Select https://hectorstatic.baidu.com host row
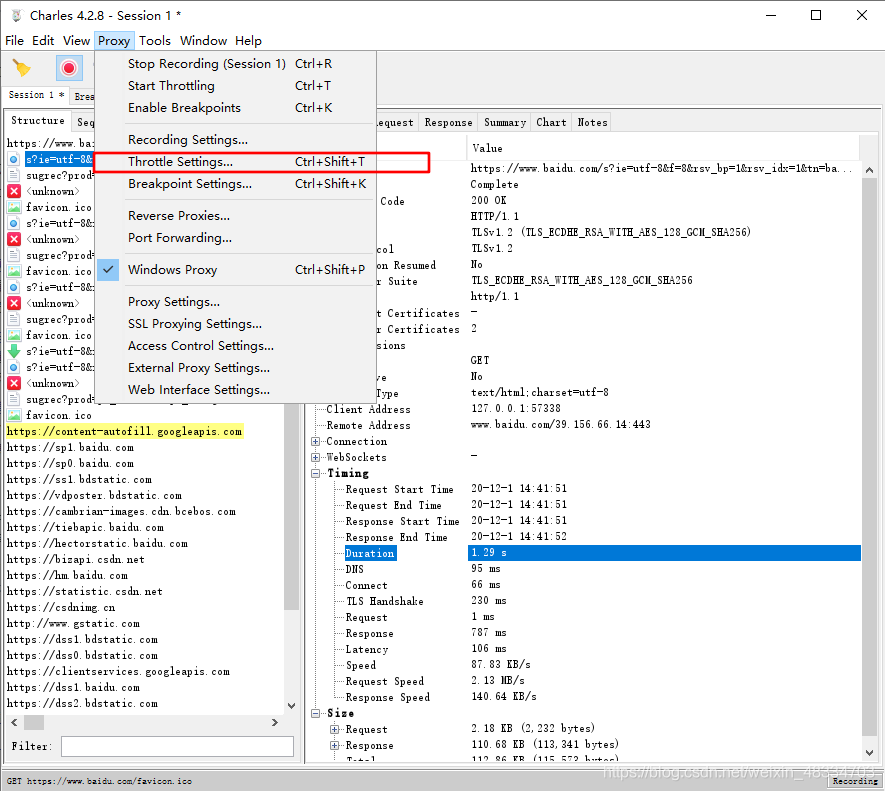 [x=97, y=544]
